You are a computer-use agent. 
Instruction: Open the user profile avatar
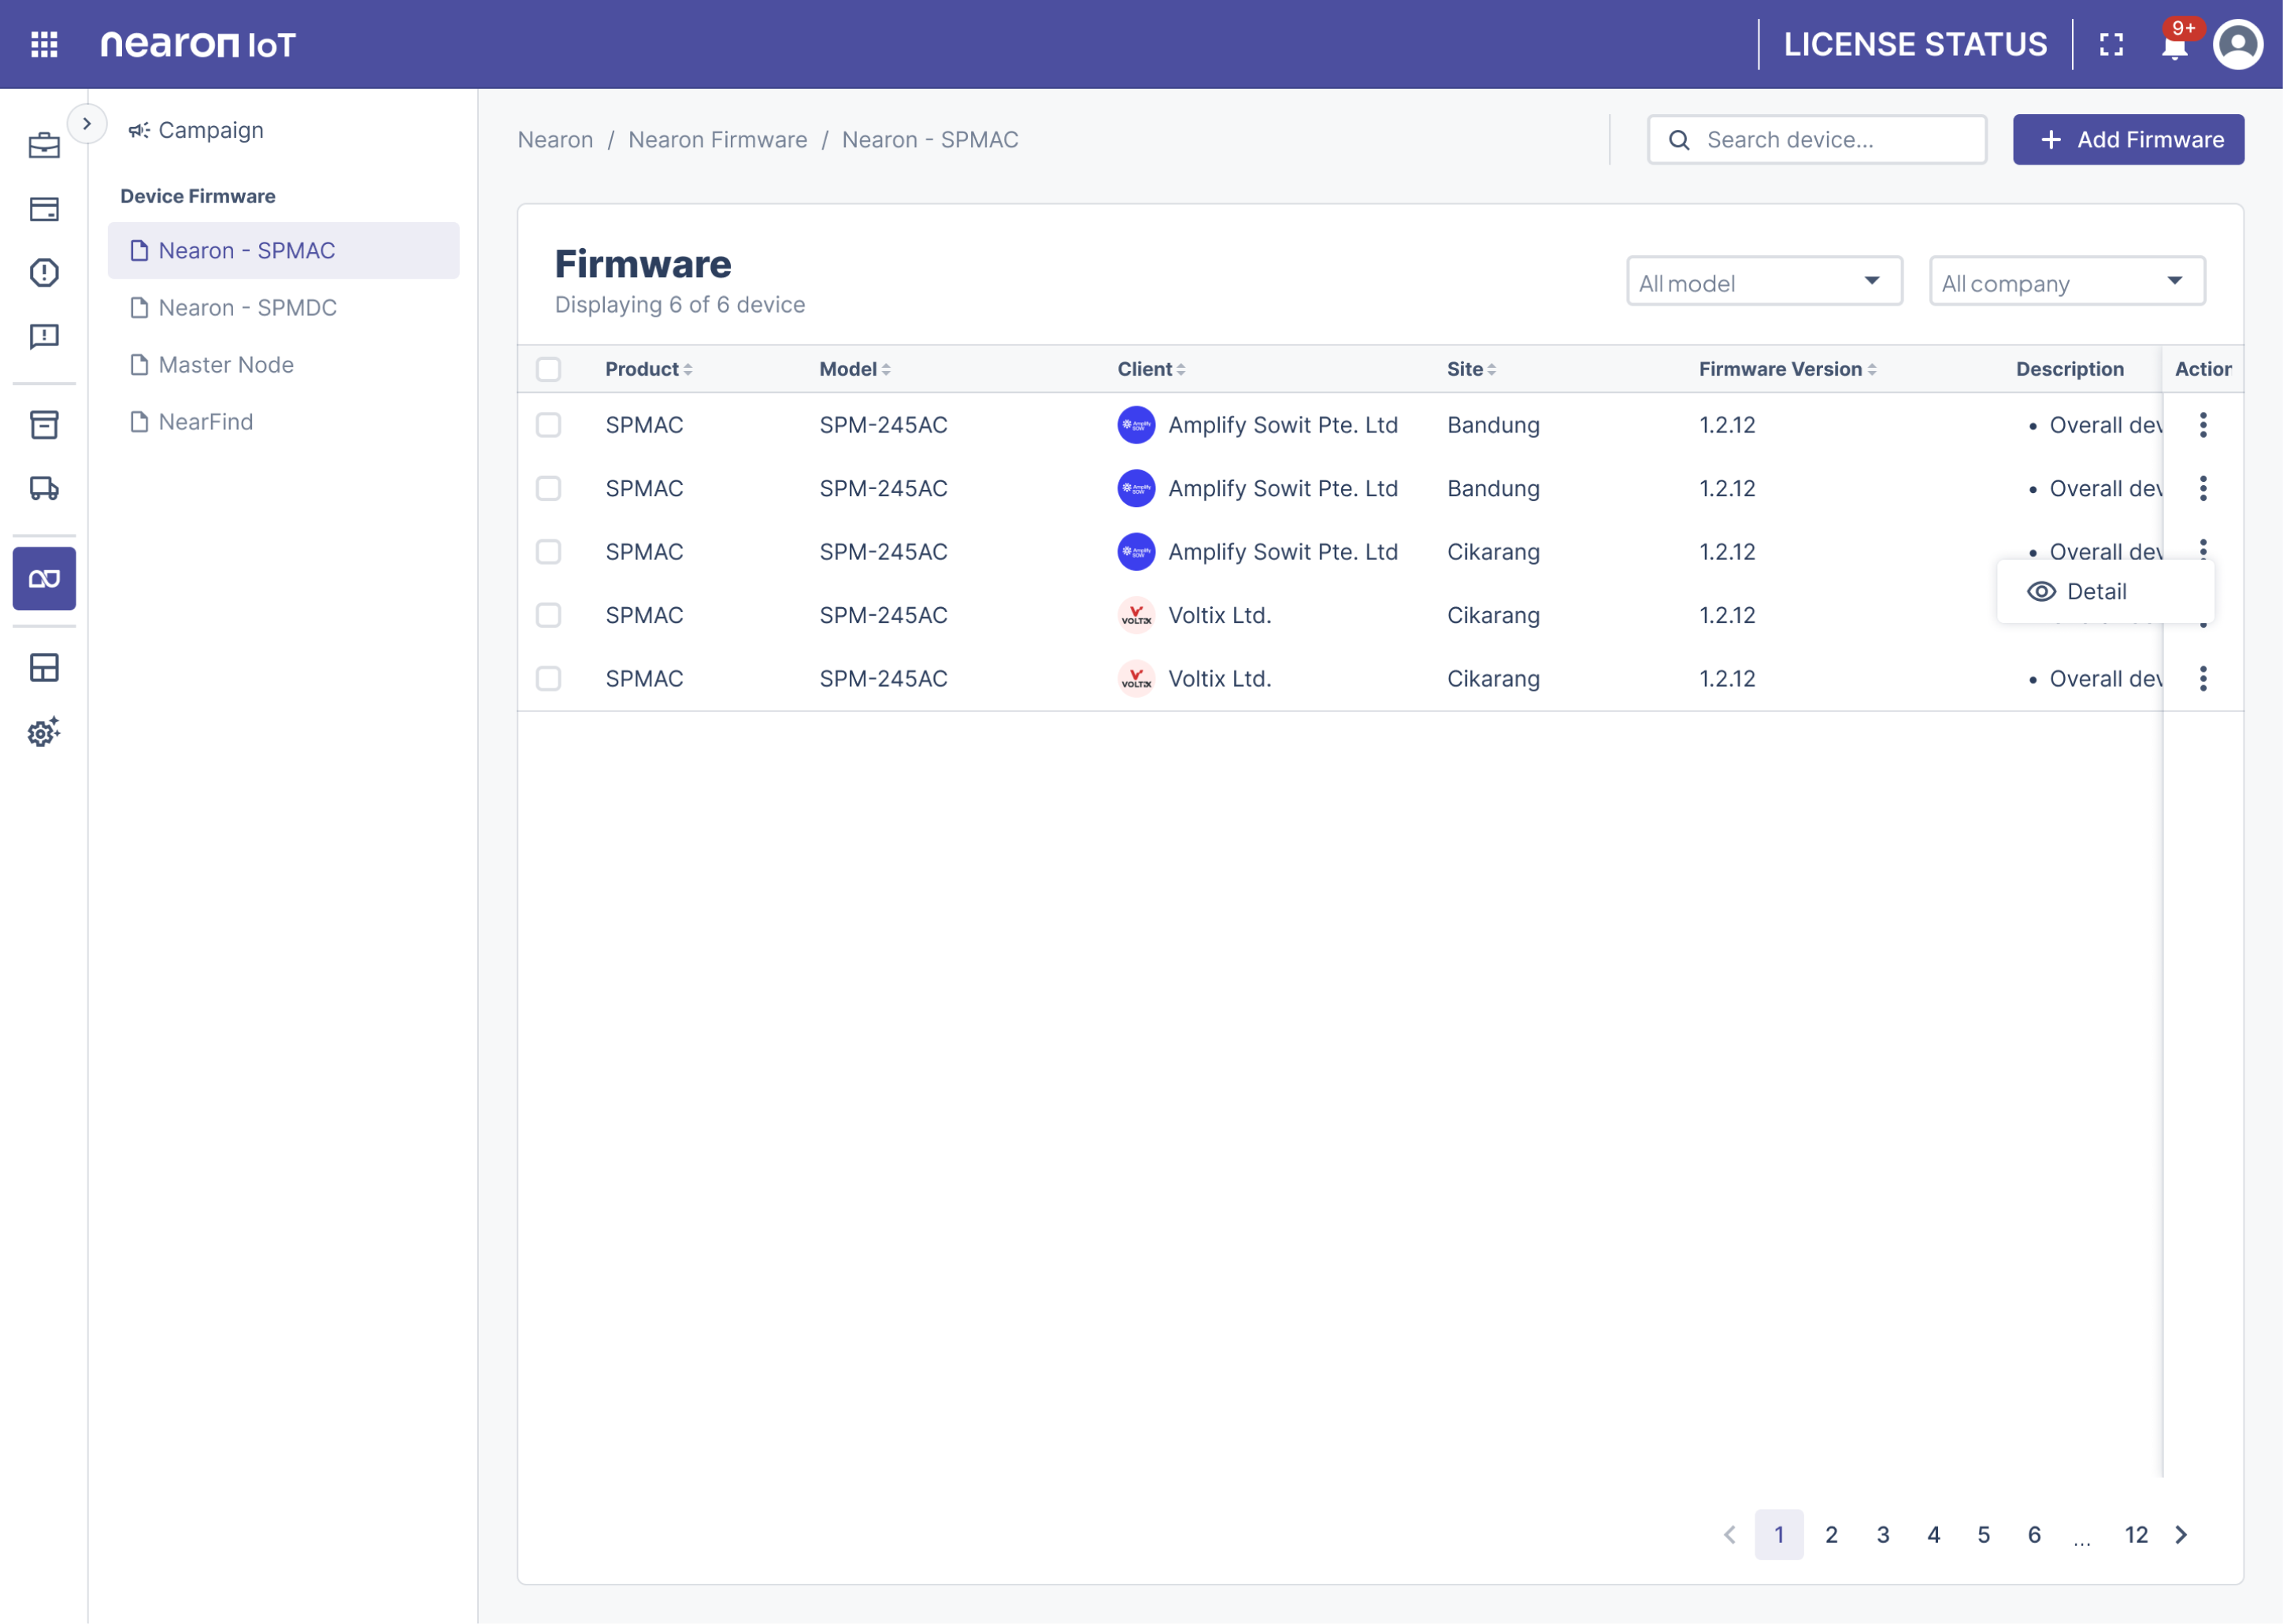point(2238,44)
